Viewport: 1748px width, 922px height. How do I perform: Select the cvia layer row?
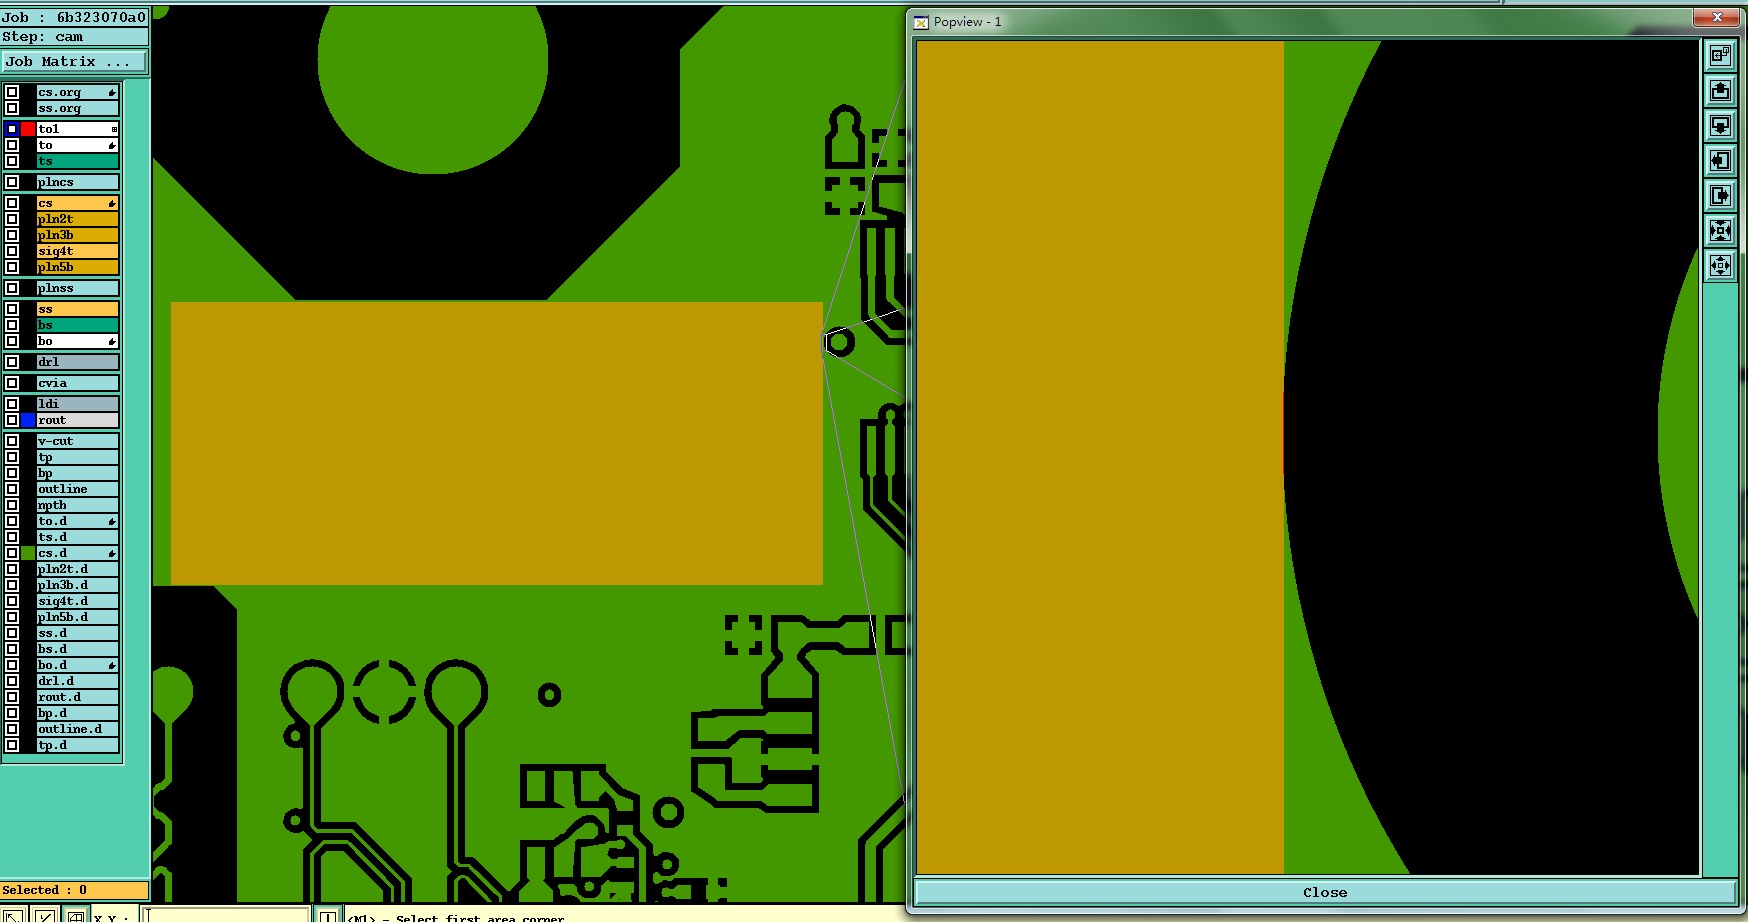(78, 383)
